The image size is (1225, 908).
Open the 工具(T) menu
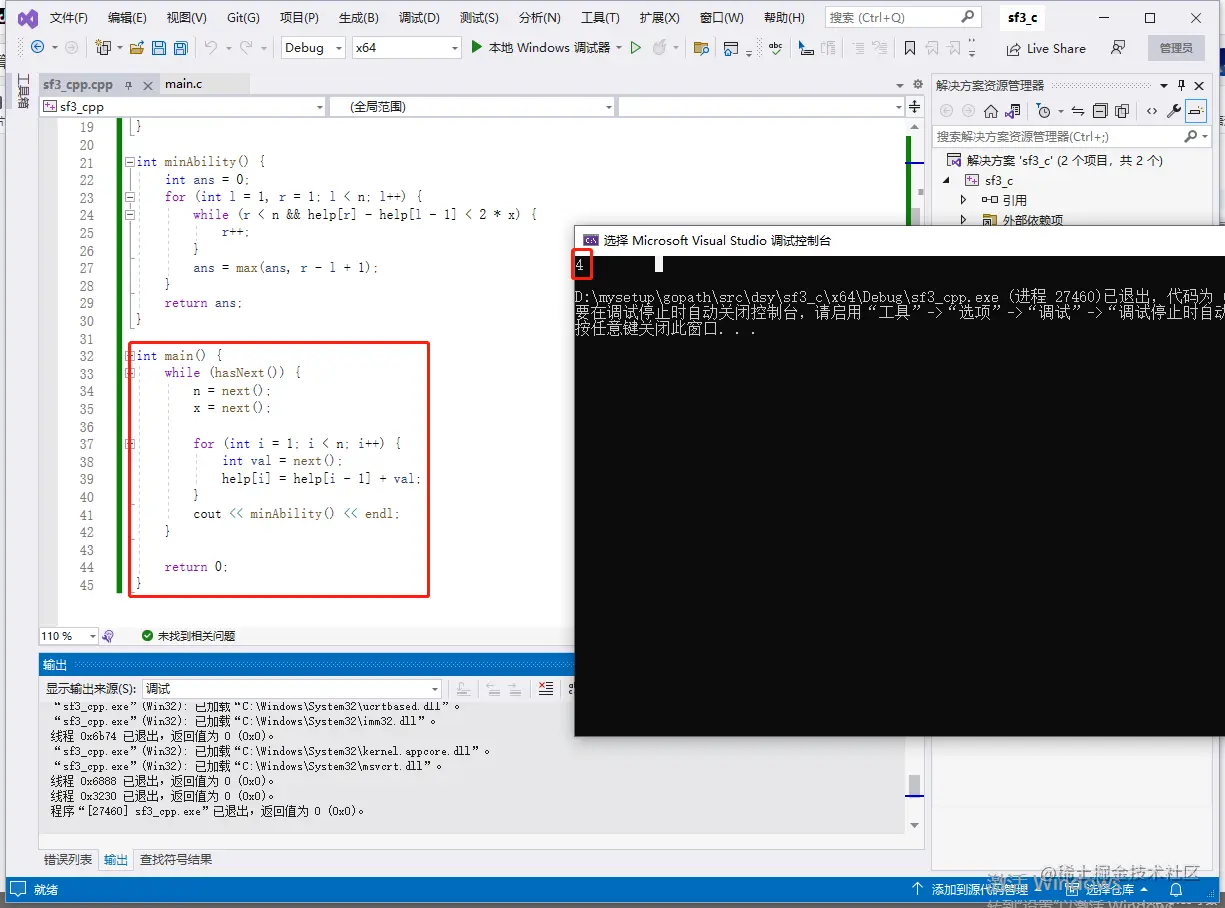[600, 18]
